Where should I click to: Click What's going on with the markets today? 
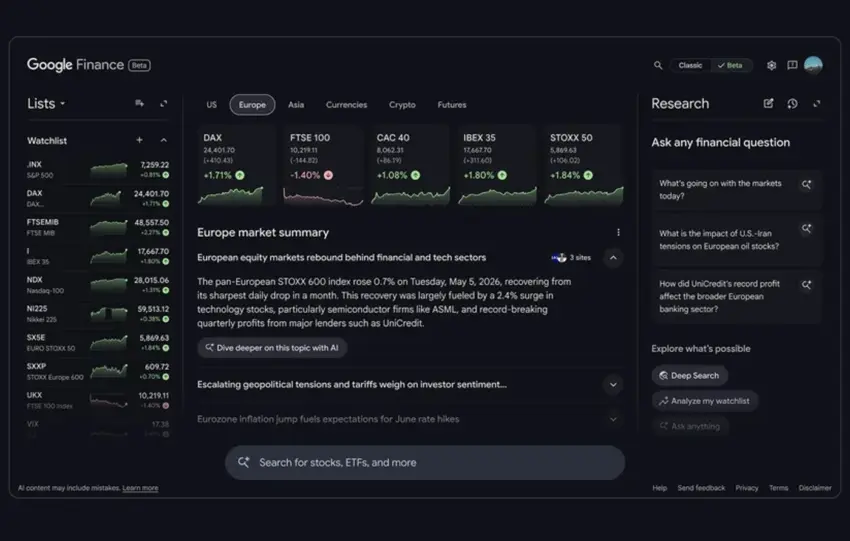[737, 190]
